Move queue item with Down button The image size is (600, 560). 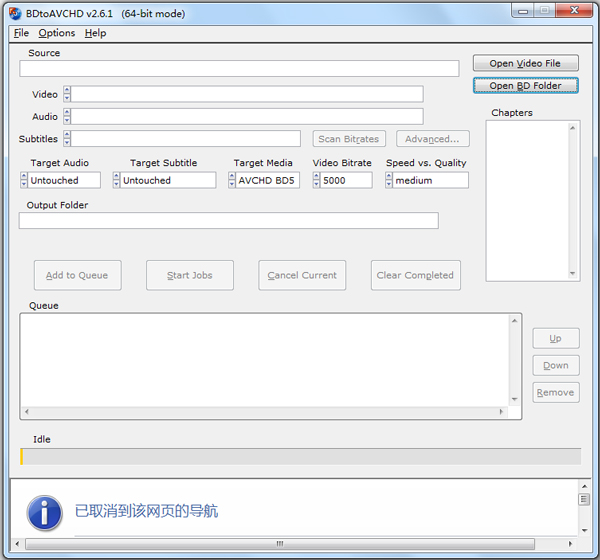[556, 366]
